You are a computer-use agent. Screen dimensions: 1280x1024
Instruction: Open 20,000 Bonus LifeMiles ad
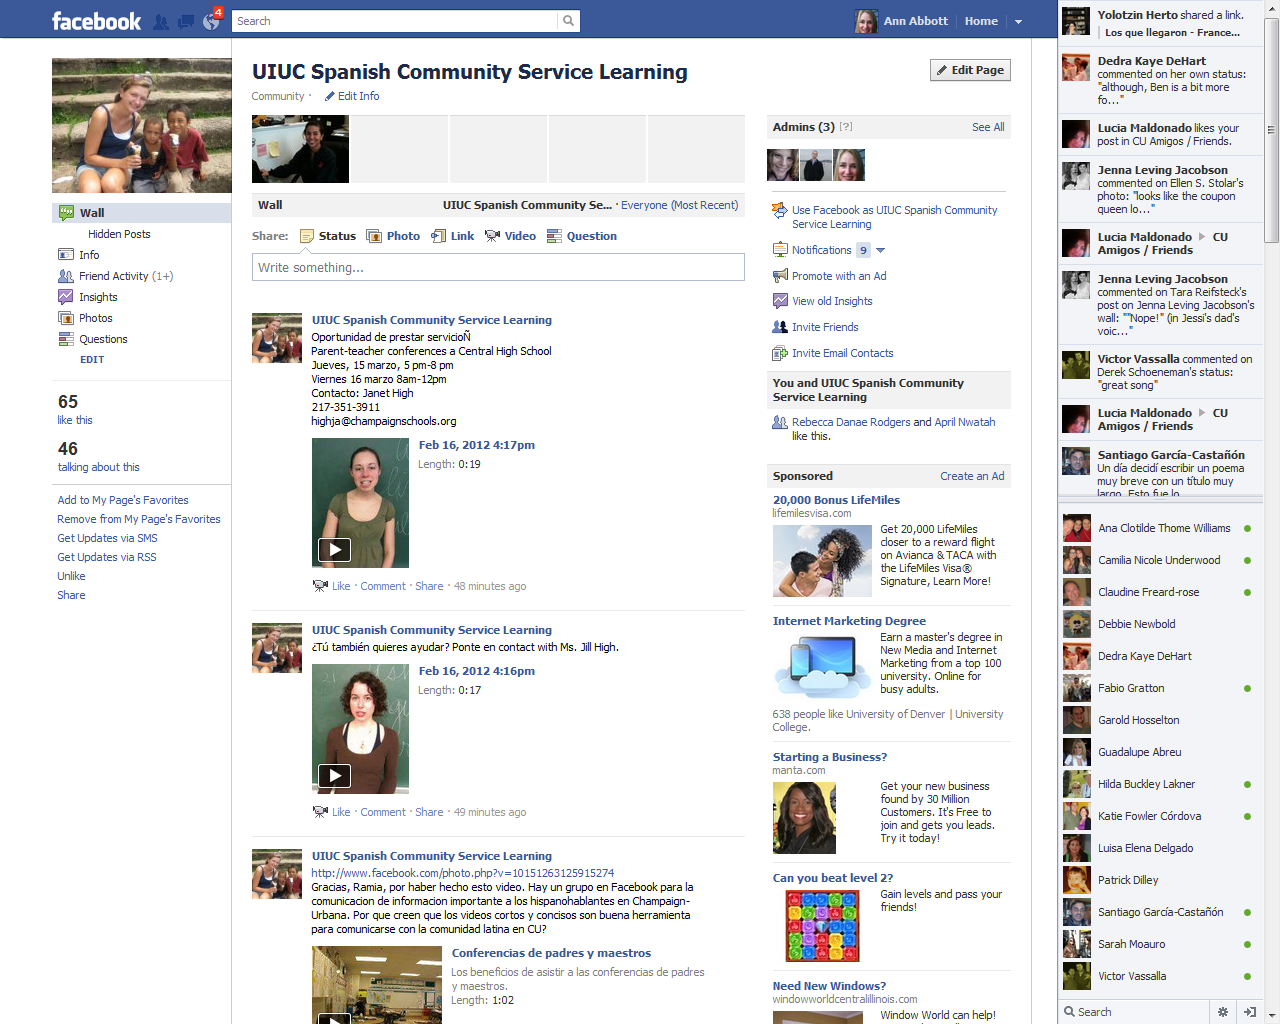point(836,500)
